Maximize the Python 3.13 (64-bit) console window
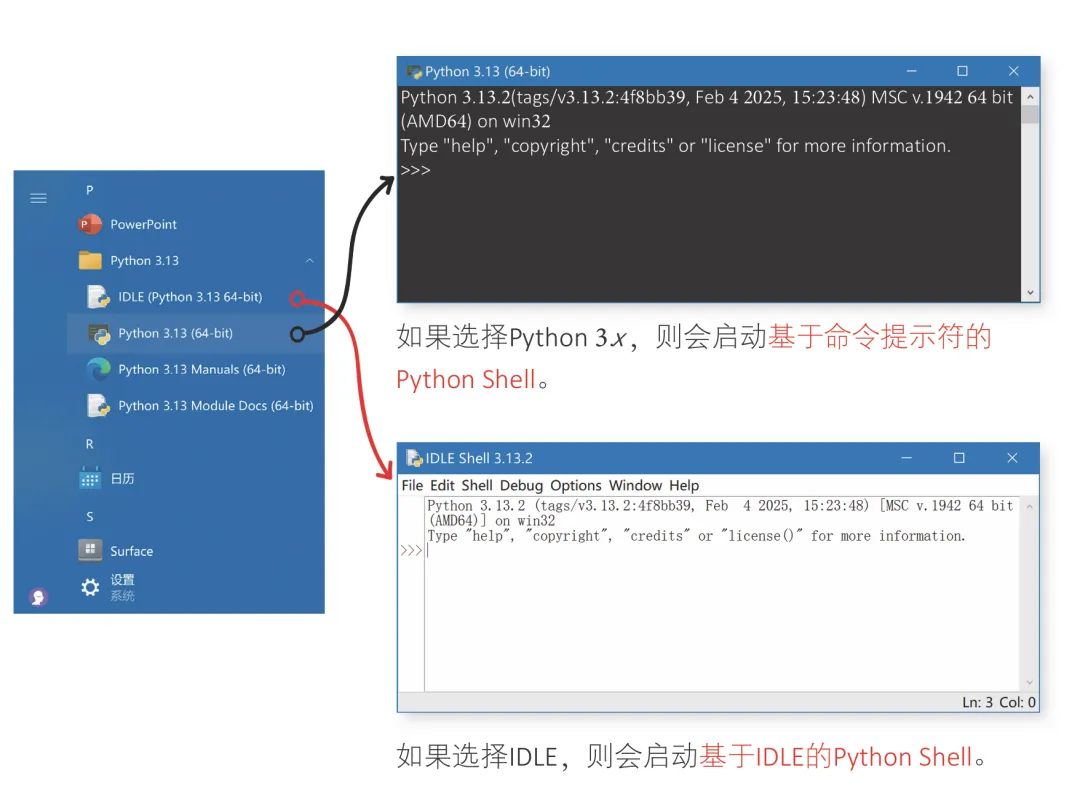Image resolution: width=1080 pixels, height=797 pixels. (962, 71)
